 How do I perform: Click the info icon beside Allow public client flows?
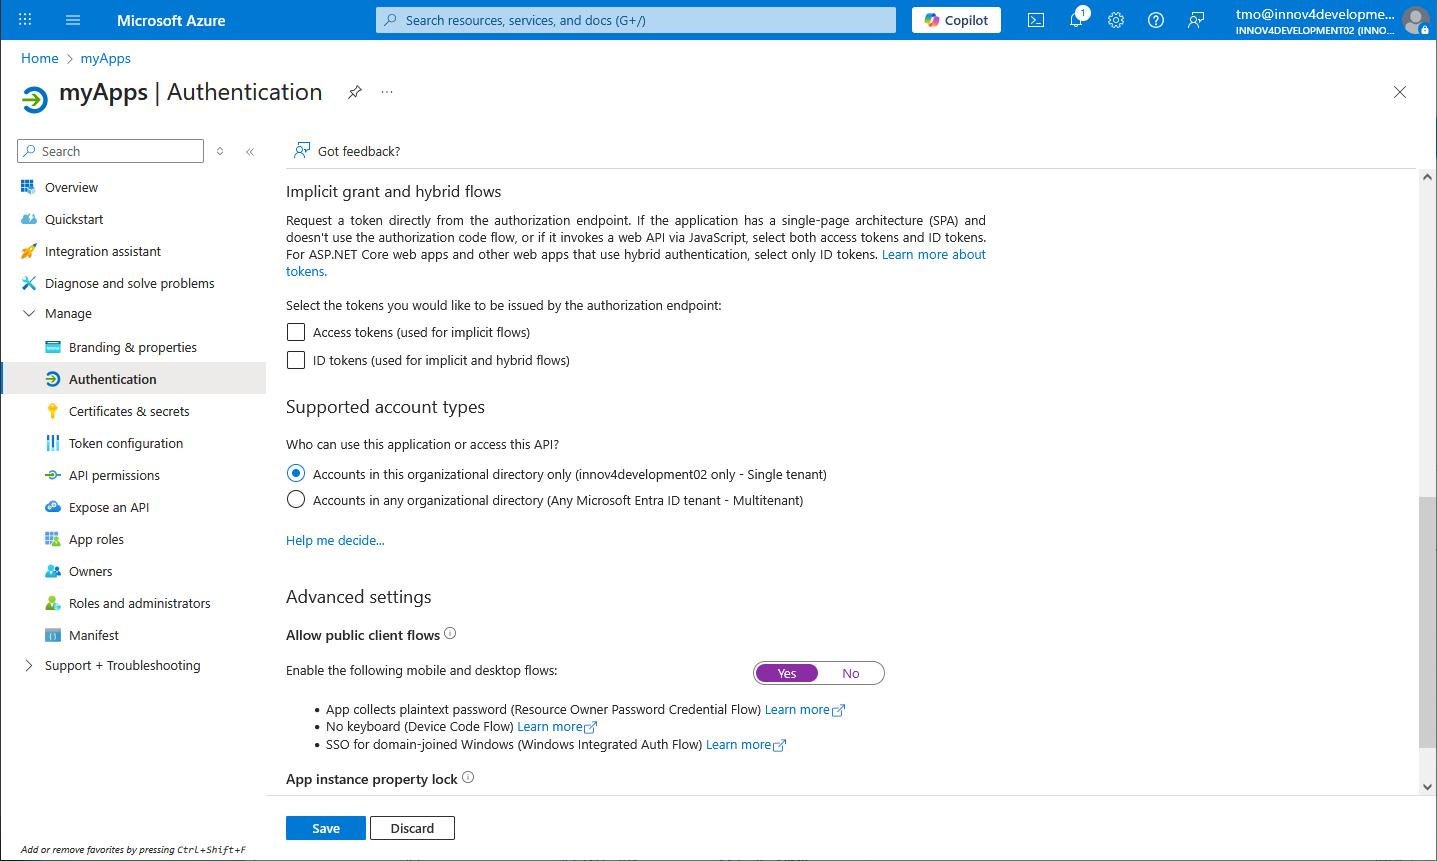click(450, 633)
